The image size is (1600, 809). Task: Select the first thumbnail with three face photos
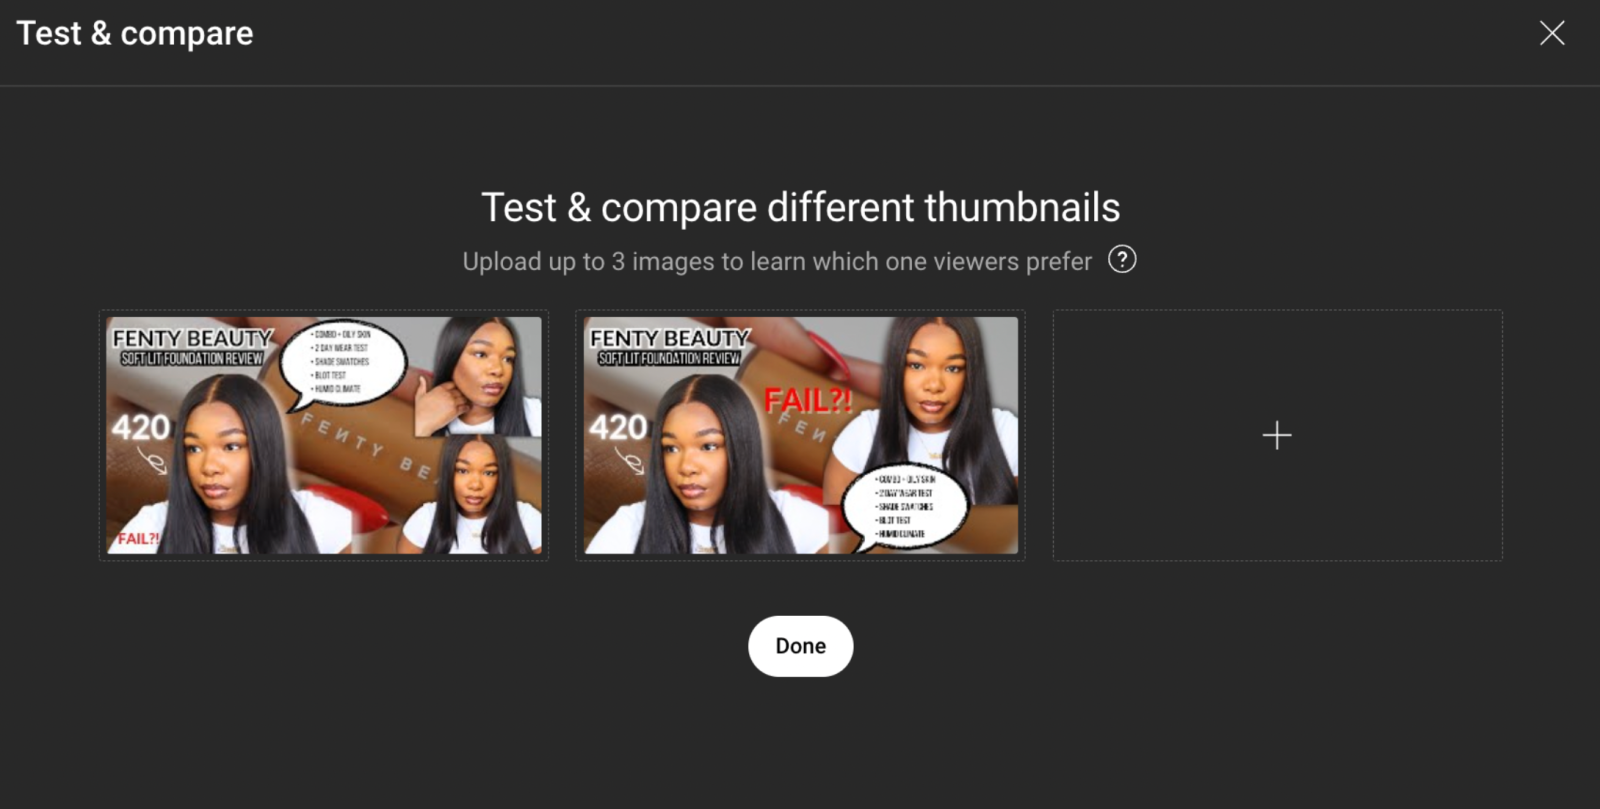coord(324,435)
